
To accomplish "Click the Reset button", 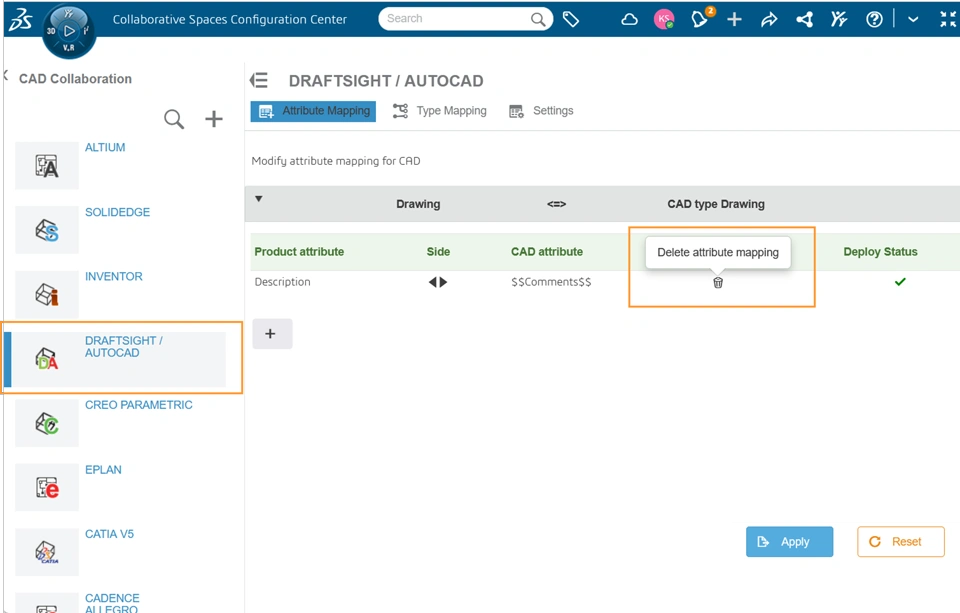I will 901,542.
